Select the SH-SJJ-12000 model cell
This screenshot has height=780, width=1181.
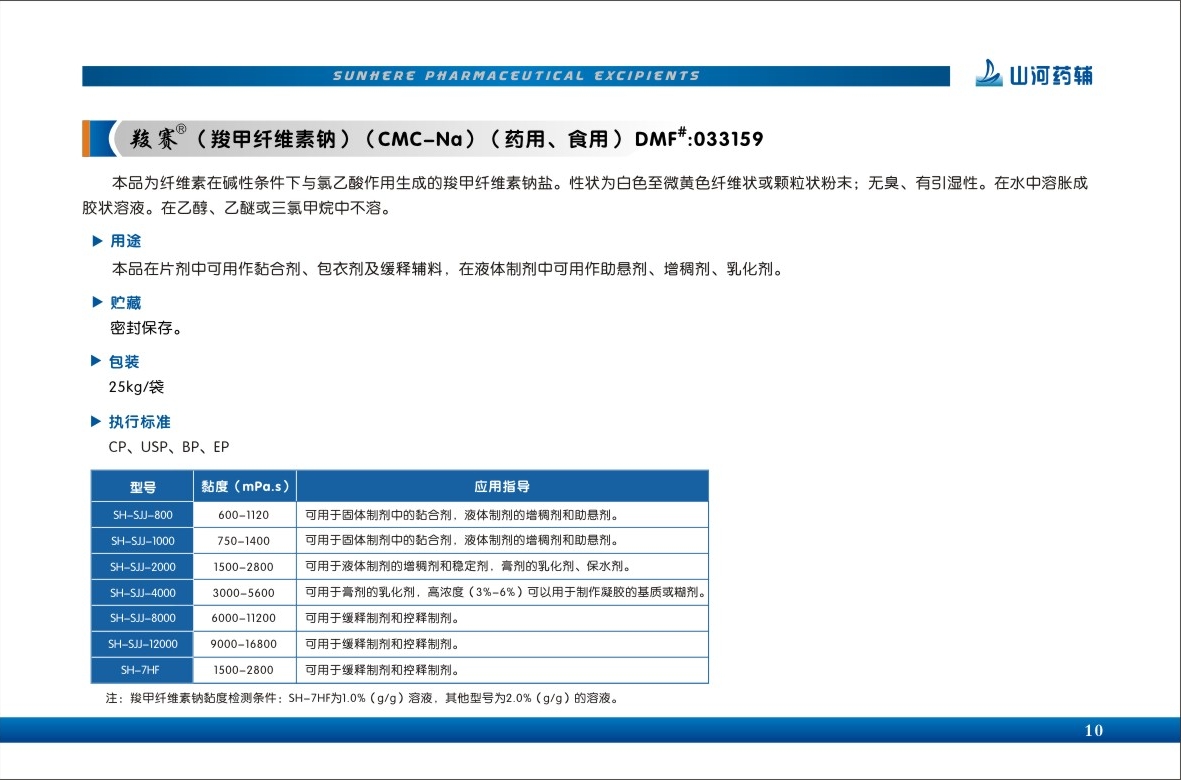(142, 644)
